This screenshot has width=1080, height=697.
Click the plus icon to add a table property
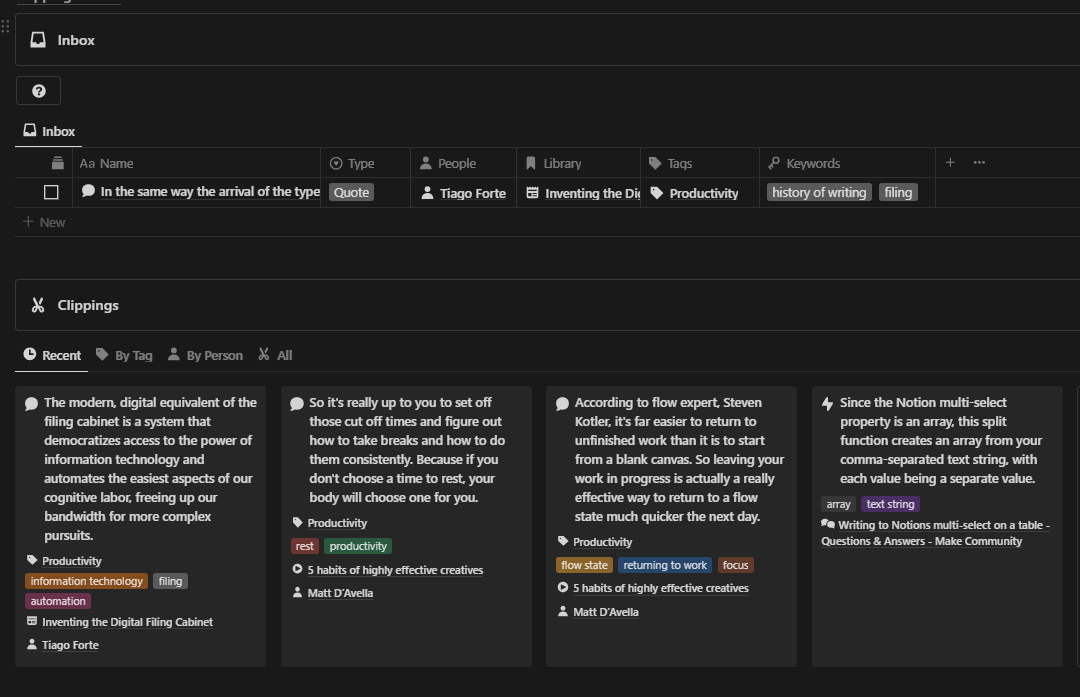point(950,162)
